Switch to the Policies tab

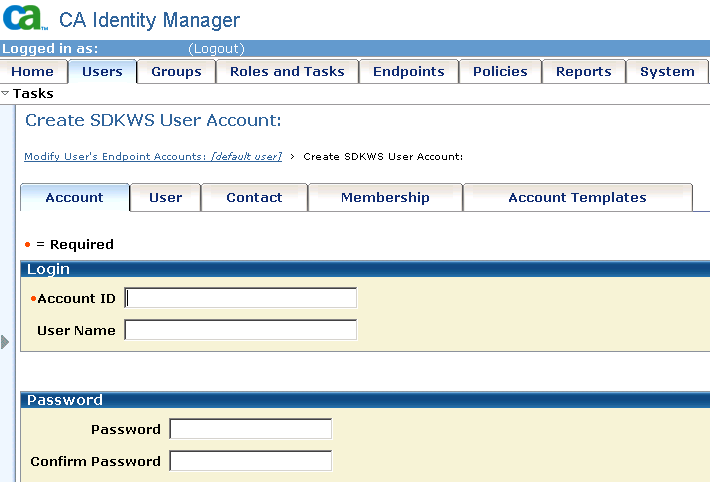tap(500, 72)
